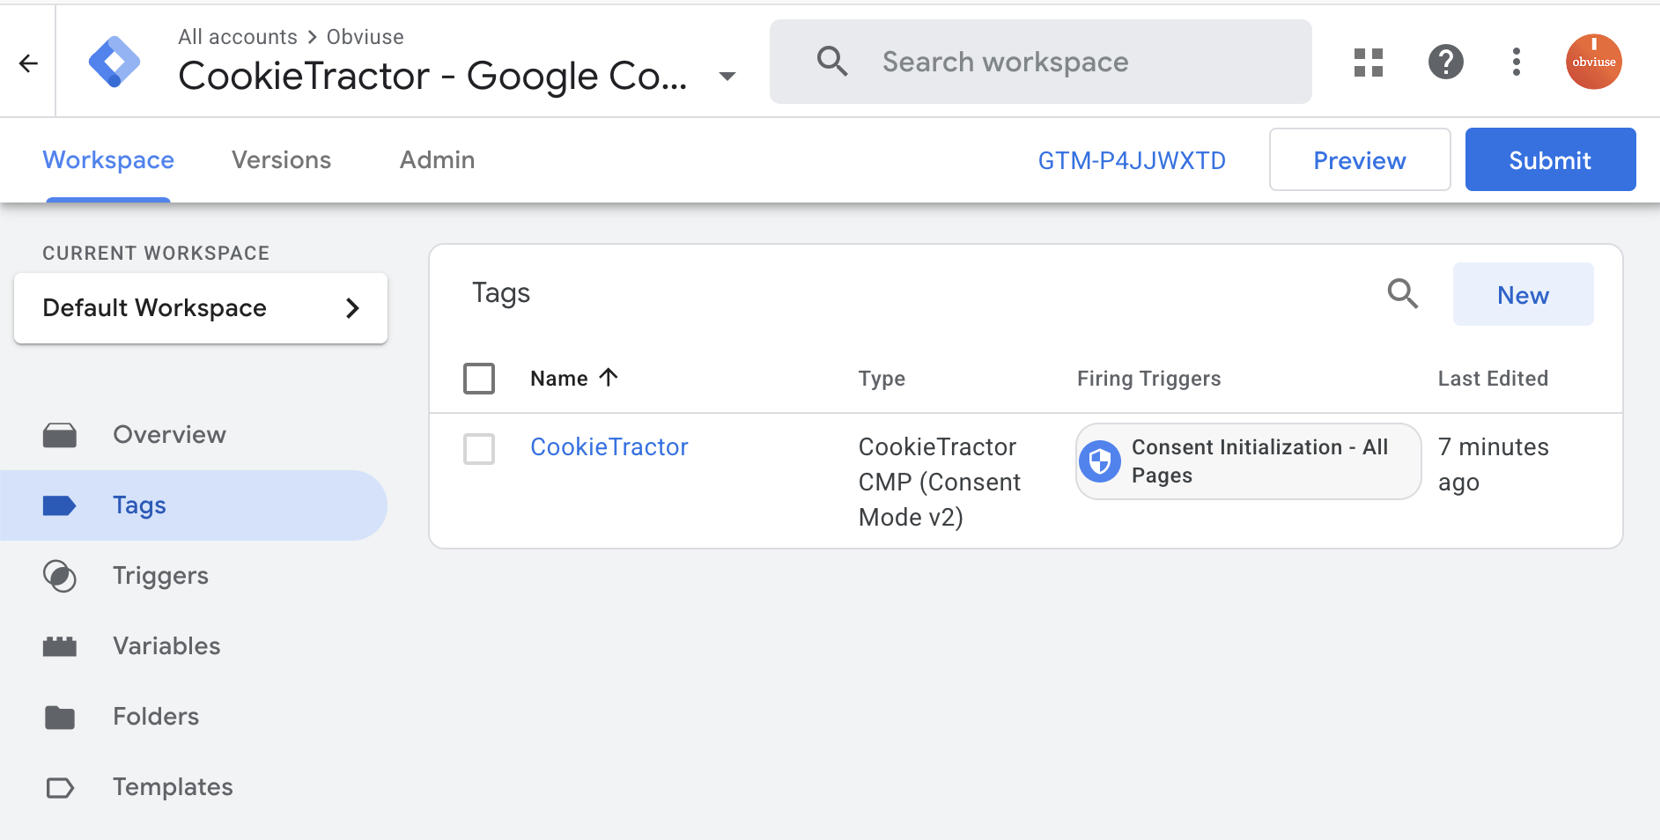The height and width of the screenshot is (840, 1660).
Task: Click the Search workspace field
Action: [1040, 62]
